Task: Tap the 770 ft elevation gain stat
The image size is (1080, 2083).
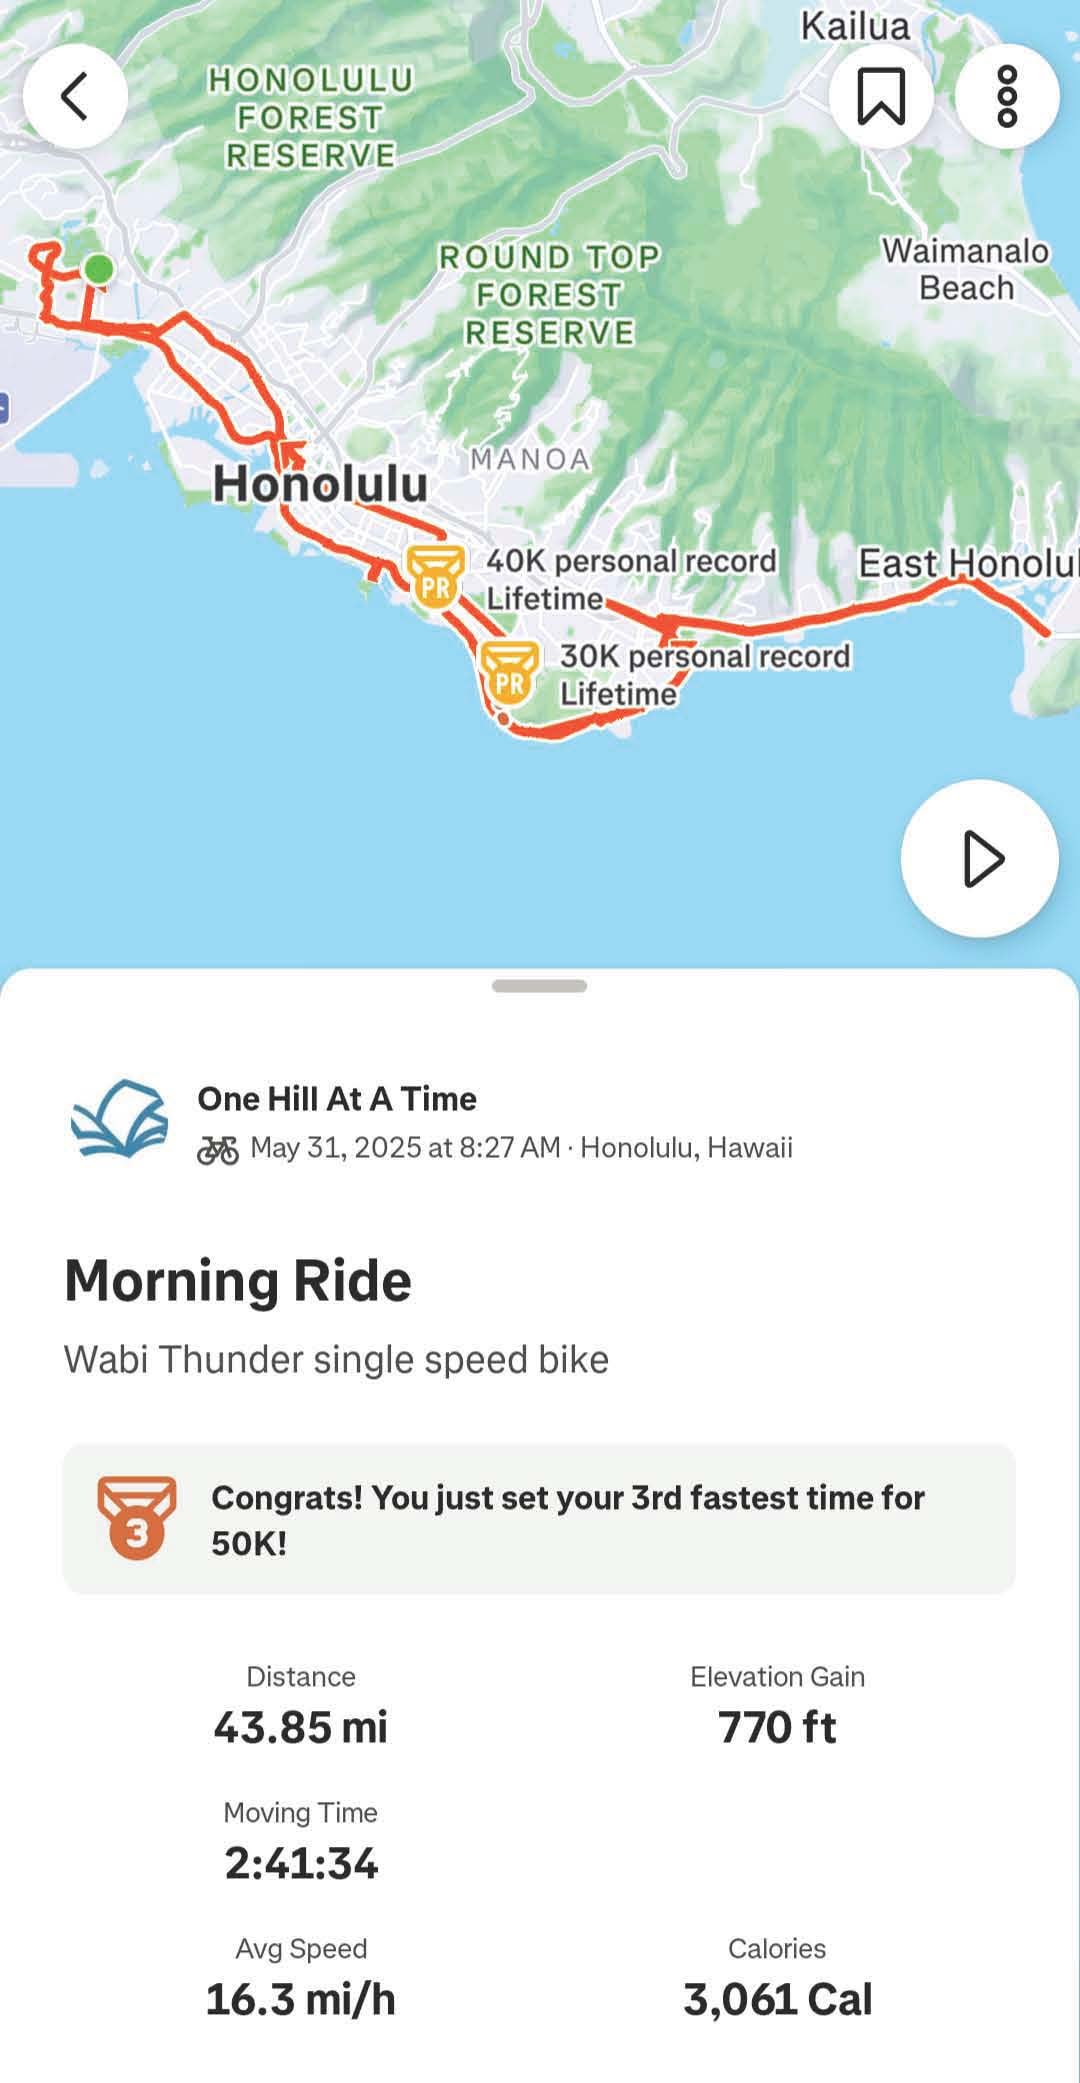Action: pos(777,1726)
